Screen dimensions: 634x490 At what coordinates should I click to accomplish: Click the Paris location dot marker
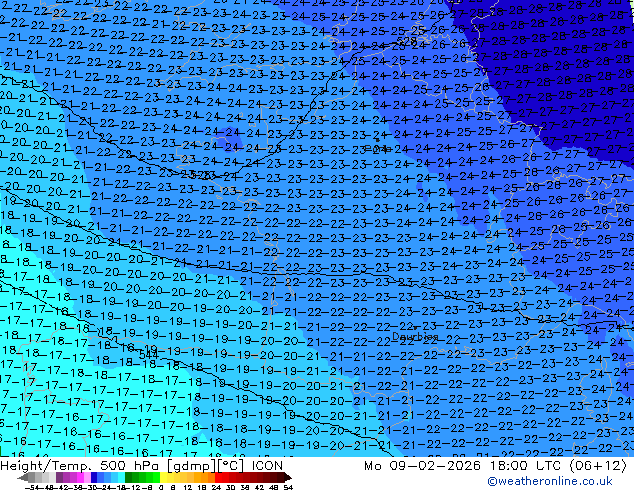tap(377, 140)
